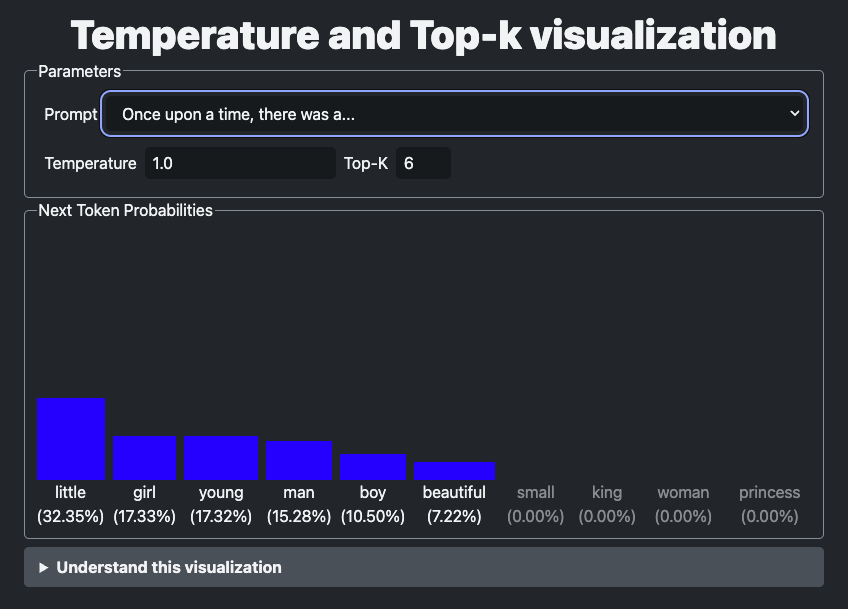Click the Temperature label text
The width and height of the screenshot is (848, 609).
pyautogui.click(x=90, y=163)
